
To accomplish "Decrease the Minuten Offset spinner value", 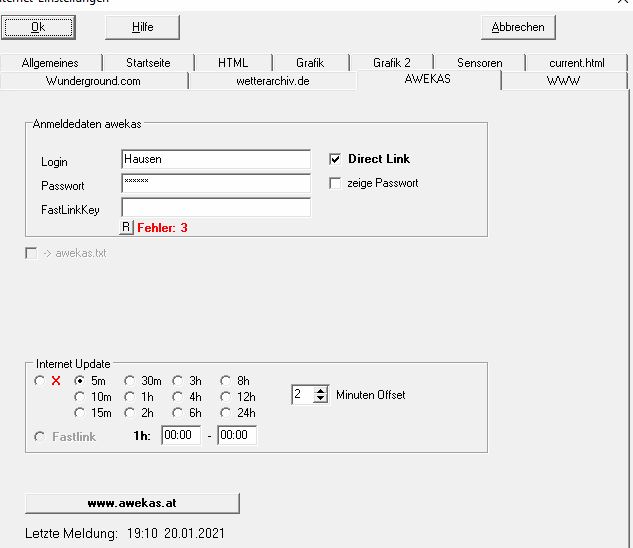I will 320,399.
